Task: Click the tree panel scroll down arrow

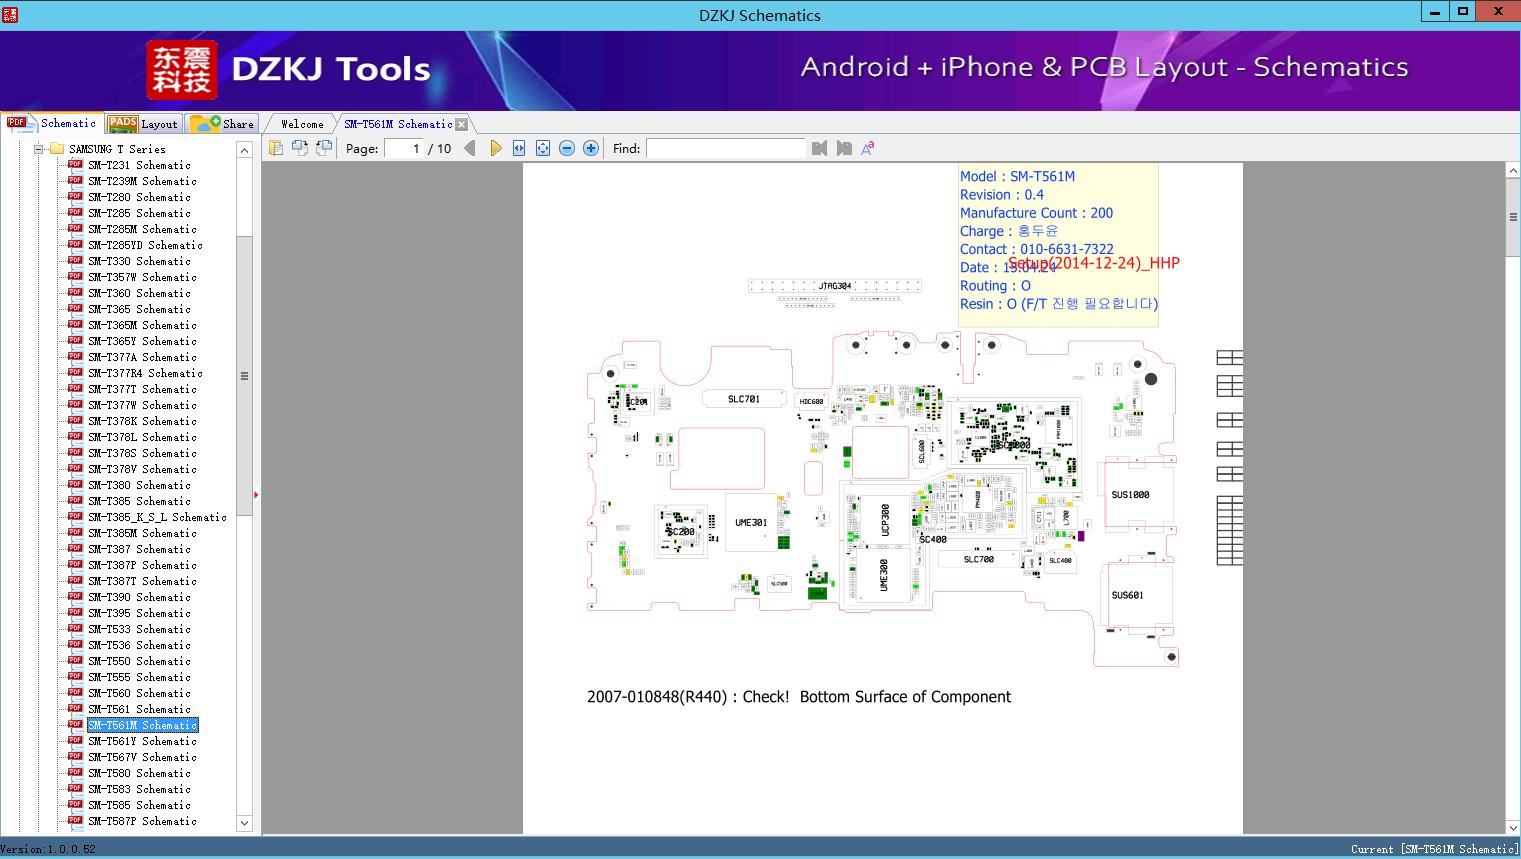Action: [x=244, y=823]
